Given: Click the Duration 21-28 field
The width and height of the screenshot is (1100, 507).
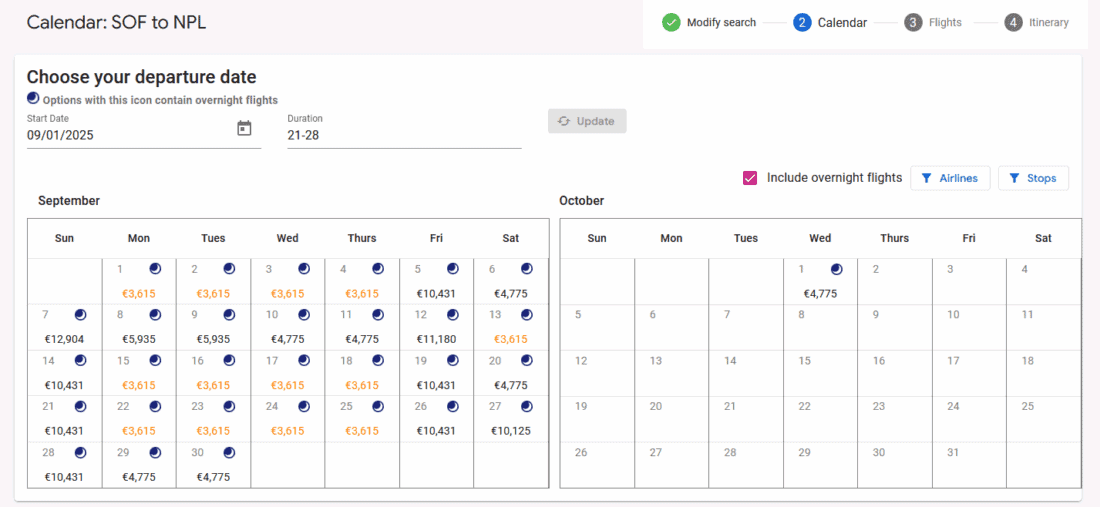Looking at the screenshot, I should point(403,135).
